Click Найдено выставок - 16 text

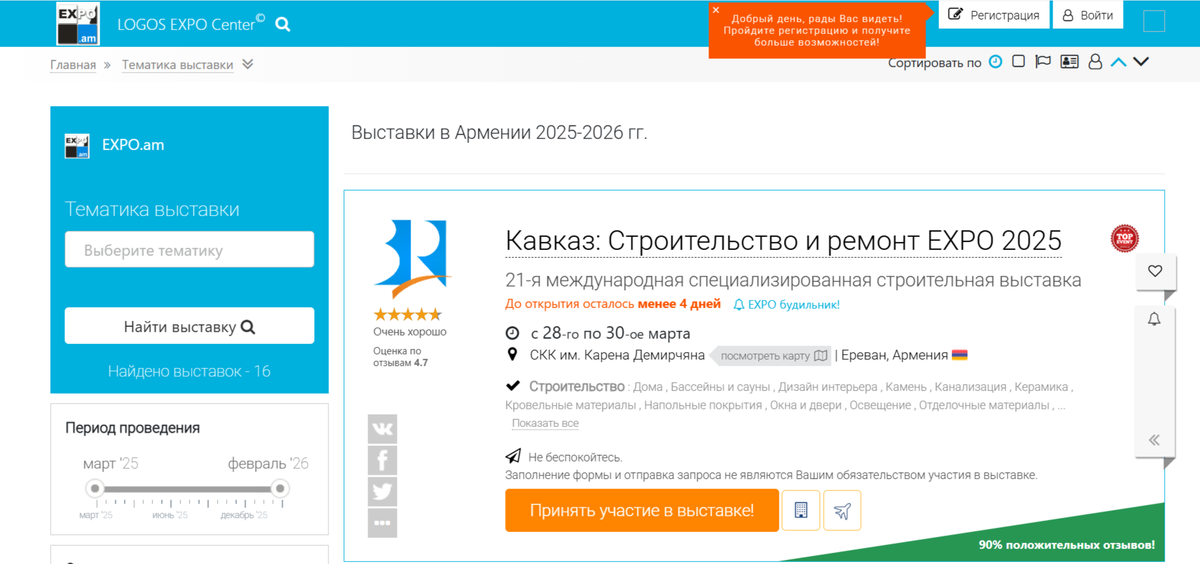pos(189,371)
